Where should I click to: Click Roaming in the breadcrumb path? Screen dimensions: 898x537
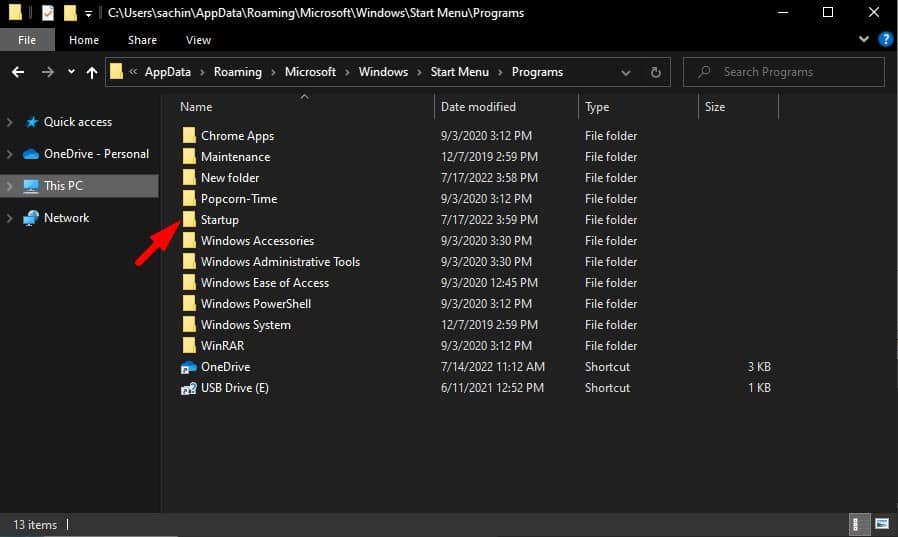tap(238, 72)
